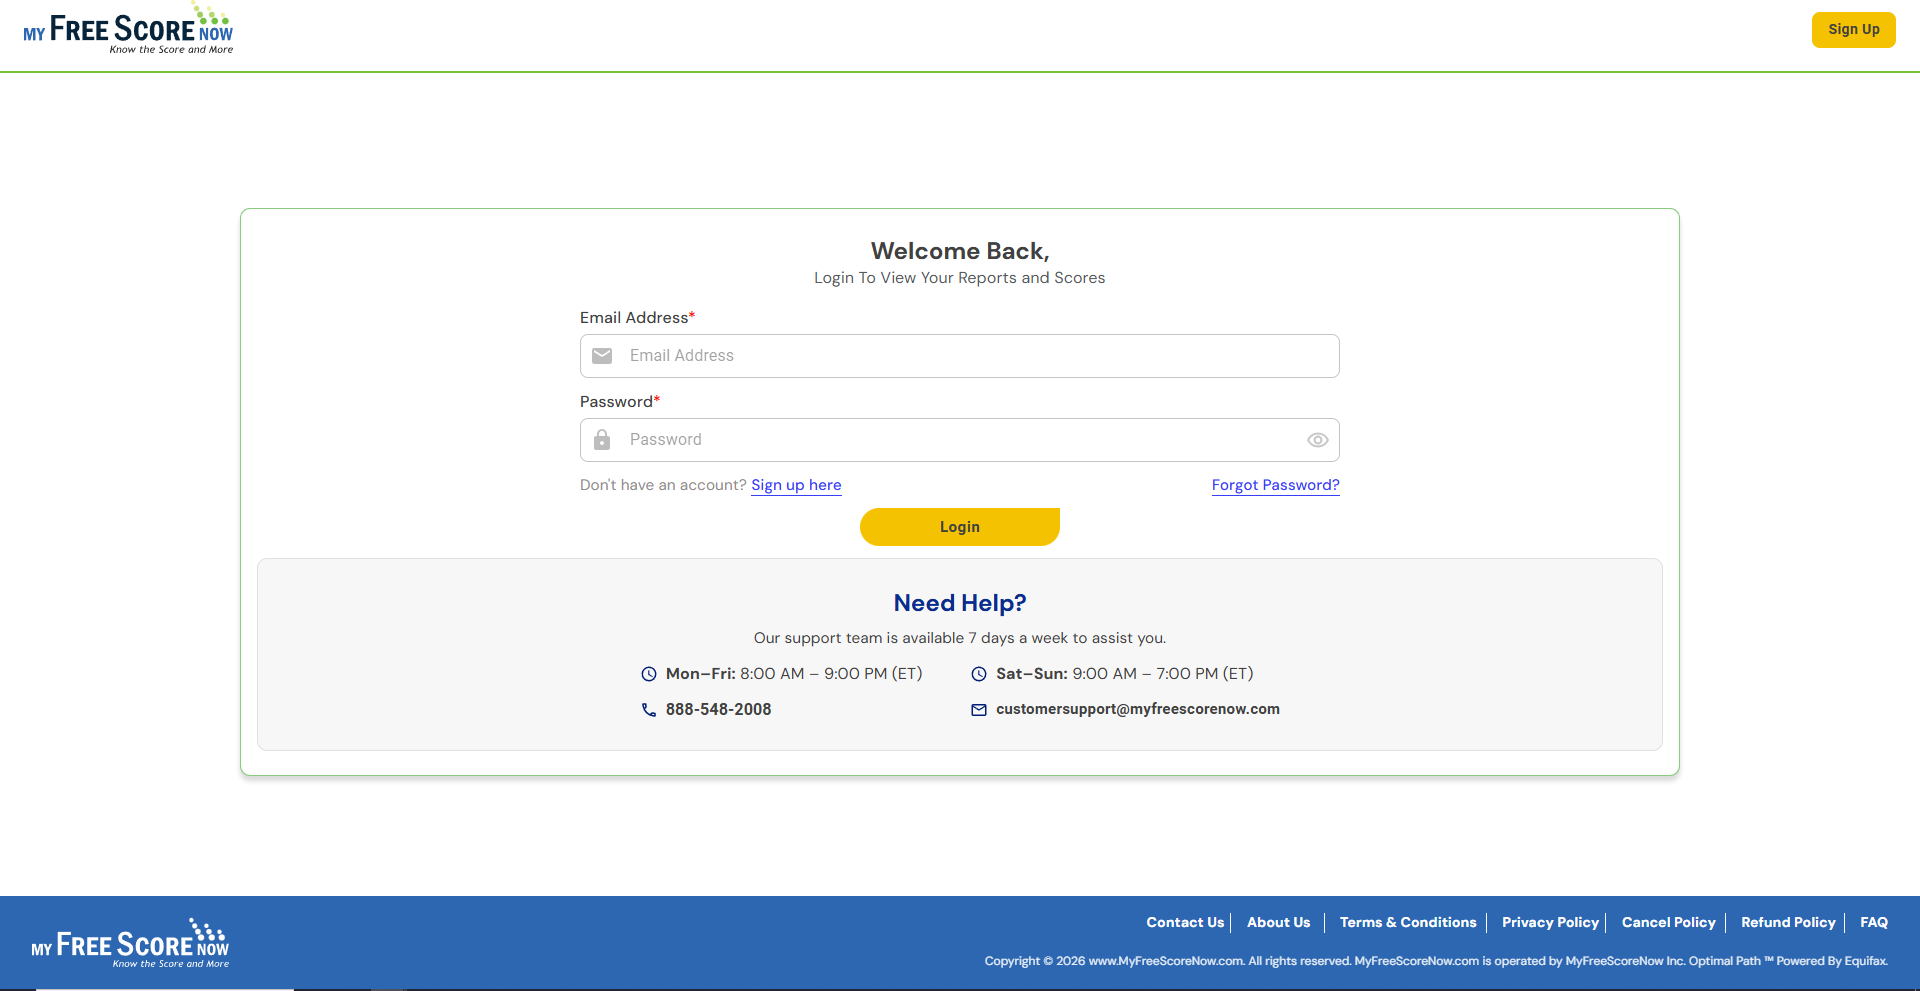1920x991 pixels.
Task: Toggle password visibility eye icon
Action: tap(1318, 440)
